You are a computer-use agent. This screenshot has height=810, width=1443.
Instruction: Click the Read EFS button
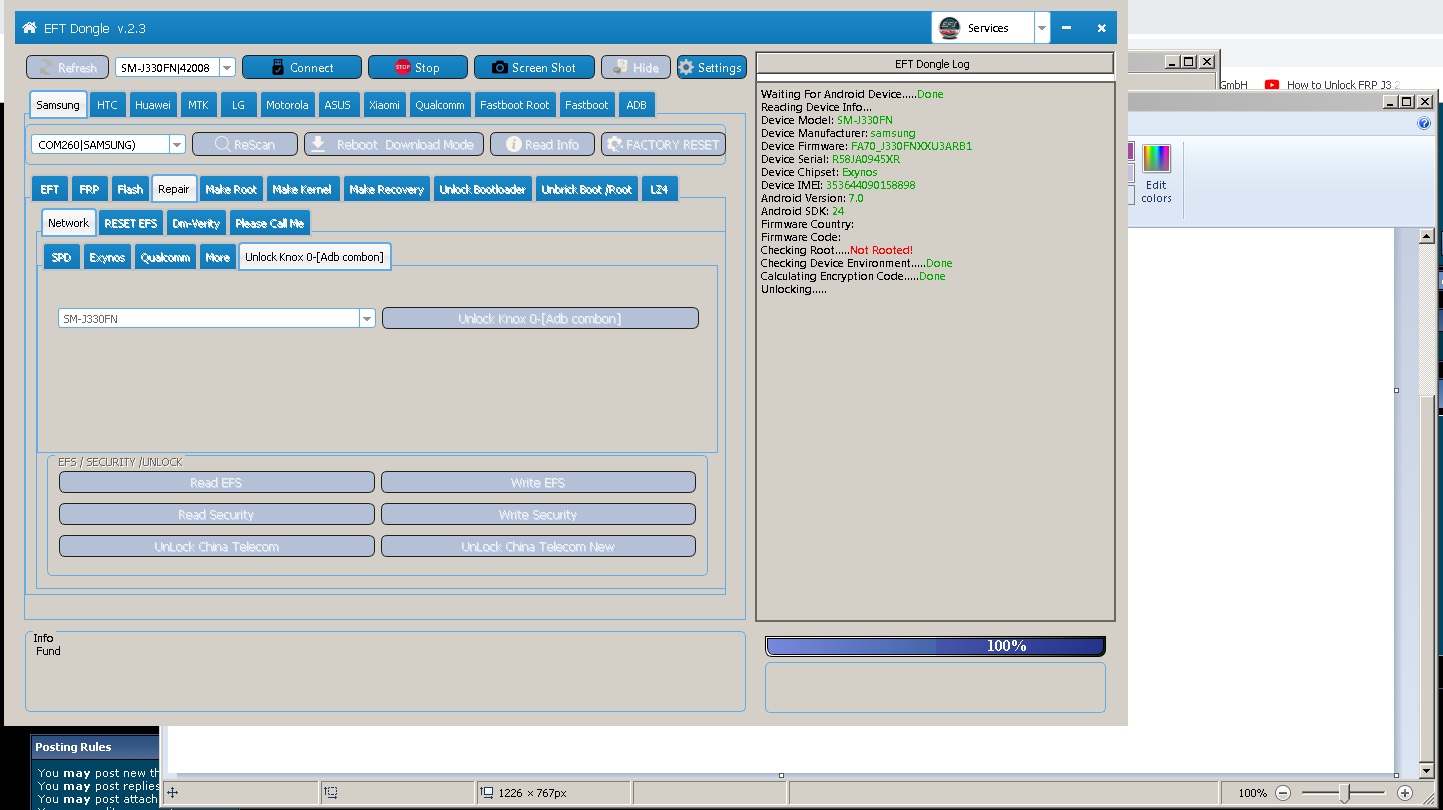(216, 483)
